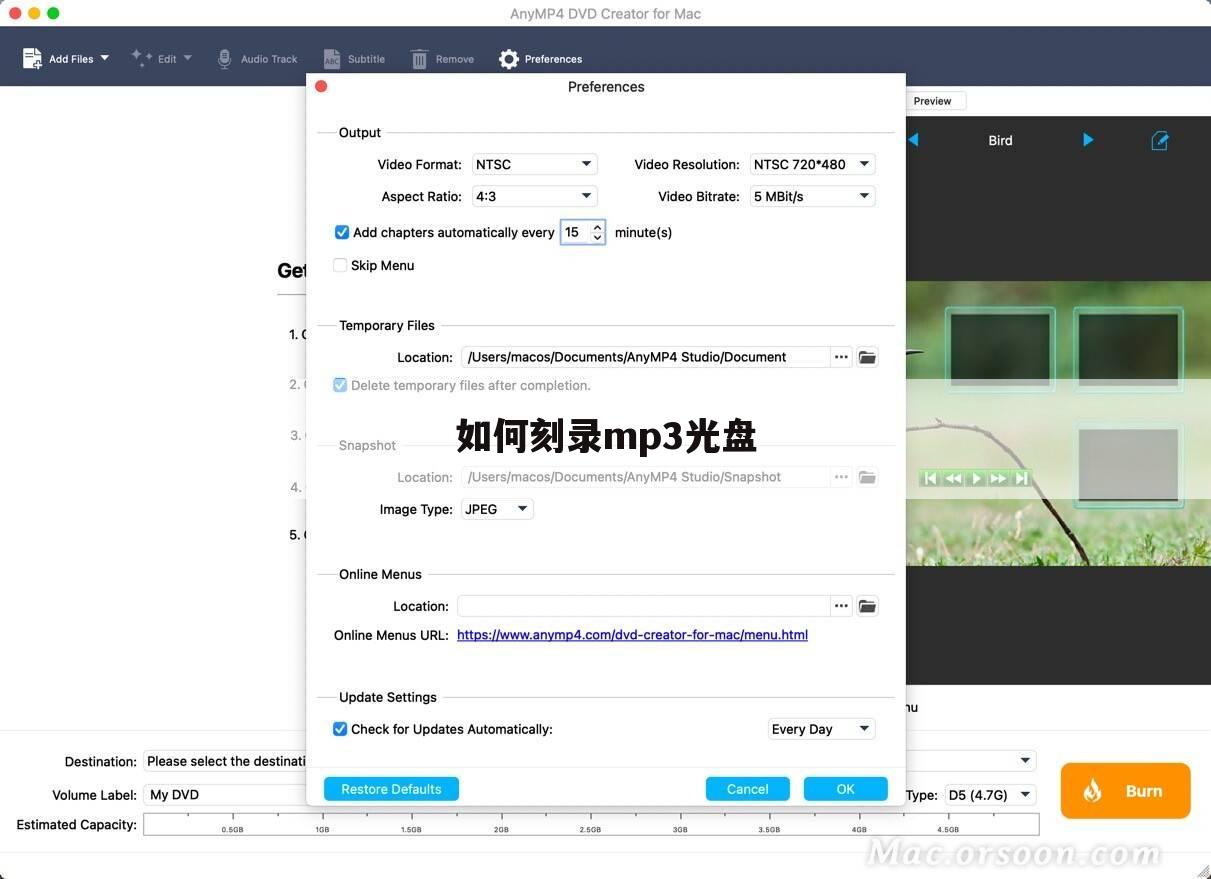Screen dimensions: 1211x879
Task: Click the Add Files document icon
Action: click(x=32, y=59)
